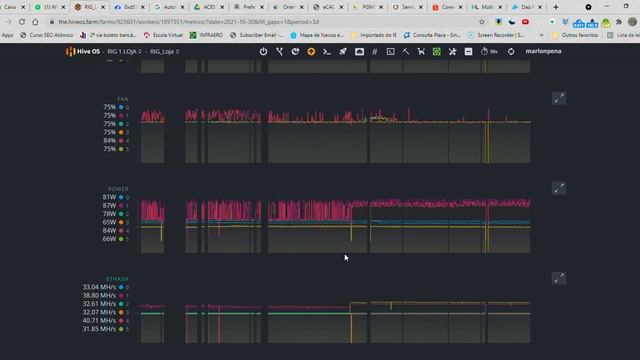Open the RIG_Loja worker dropdown
The width and height of the screenshot is (640, 360).
point(164,51)
